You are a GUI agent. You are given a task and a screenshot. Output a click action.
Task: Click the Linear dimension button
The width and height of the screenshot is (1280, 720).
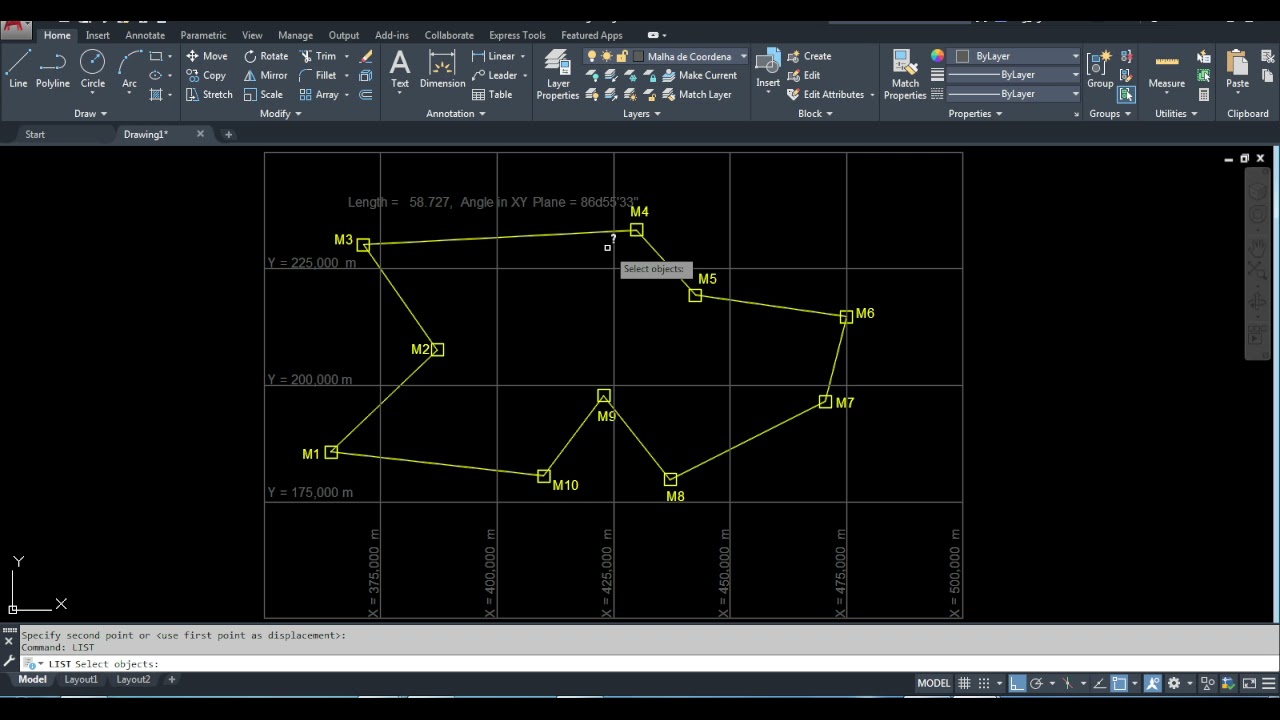(x=493, y=56)
